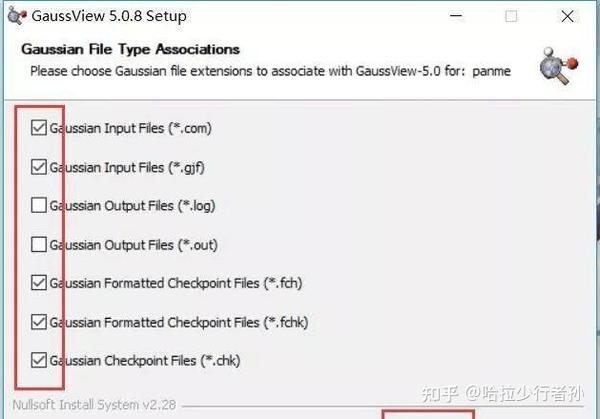The width and height of the screenshot is (600, 419).
Task: Click the "Gaussian Output Files (*.out)" label text
Action: tap(134, 245)
